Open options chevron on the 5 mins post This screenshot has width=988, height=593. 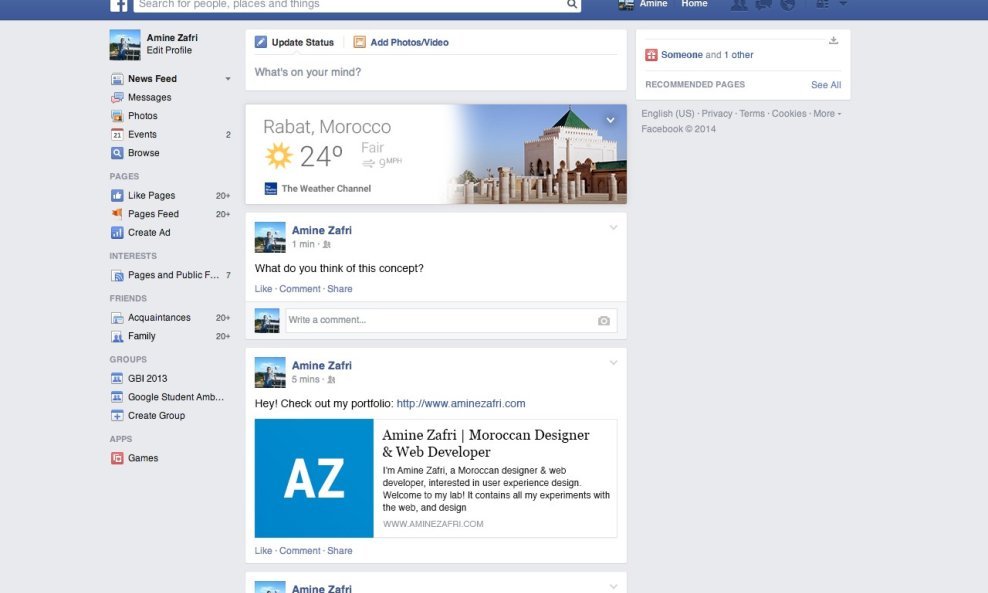tap(613, 362)
